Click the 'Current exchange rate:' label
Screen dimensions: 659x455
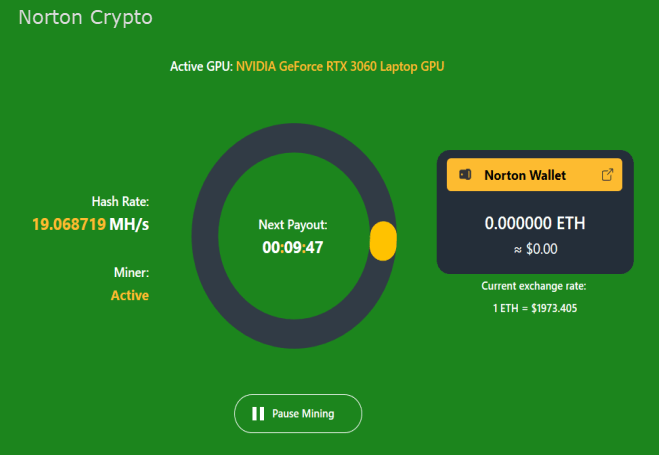click(534, 286)
